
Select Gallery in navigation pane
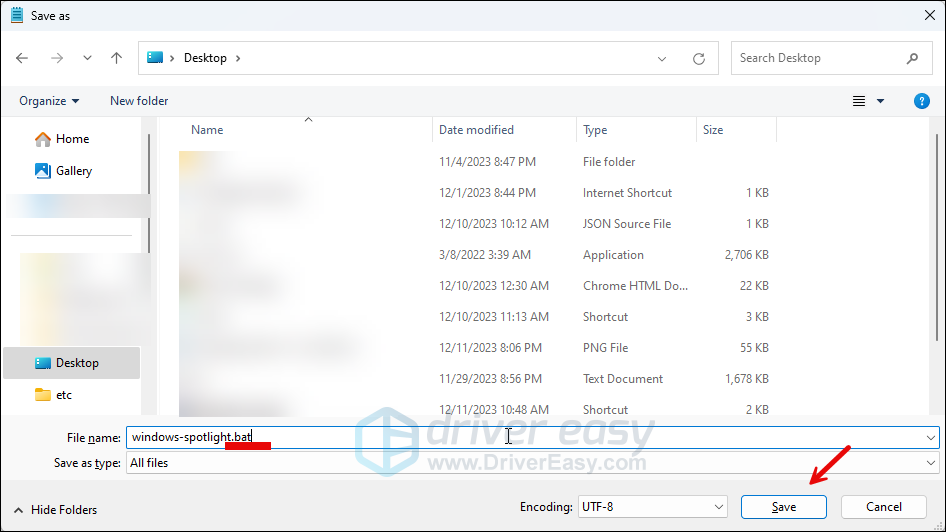[x=73, y=171]
